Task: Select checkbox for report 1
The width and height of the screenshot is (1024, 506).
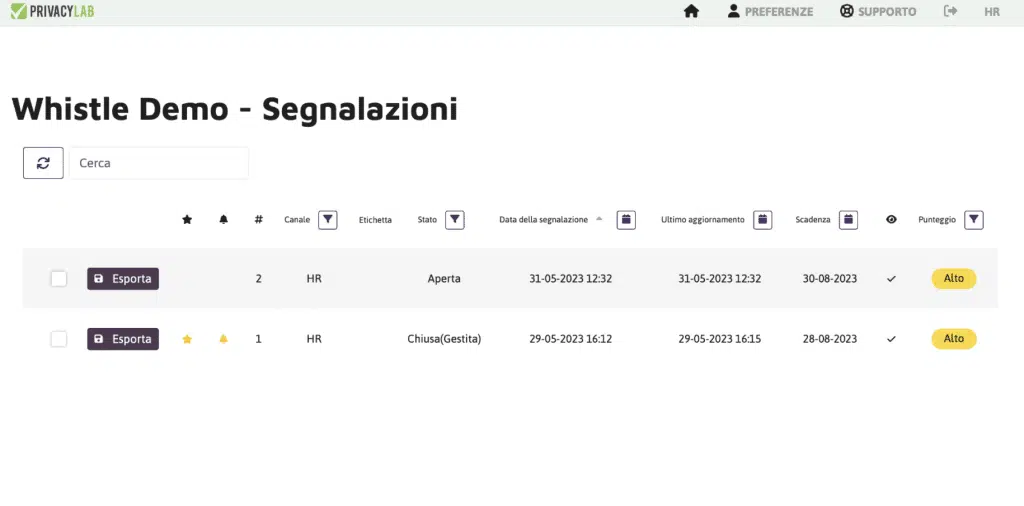Action: [59, 339]
